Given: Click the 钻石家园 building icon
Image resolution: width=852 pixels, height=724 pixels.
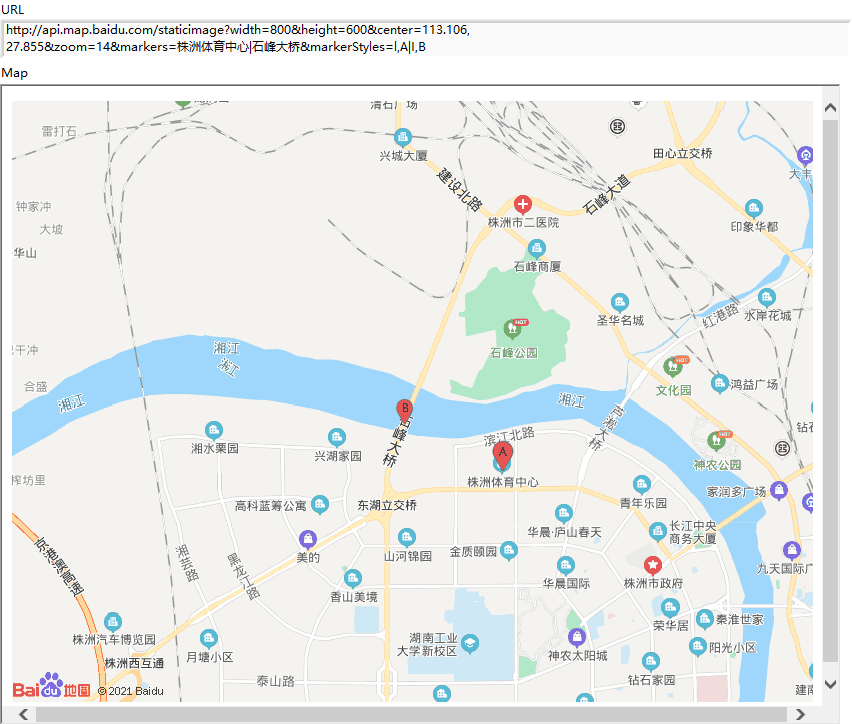Looking at the screenshot, I should point(650,662).
